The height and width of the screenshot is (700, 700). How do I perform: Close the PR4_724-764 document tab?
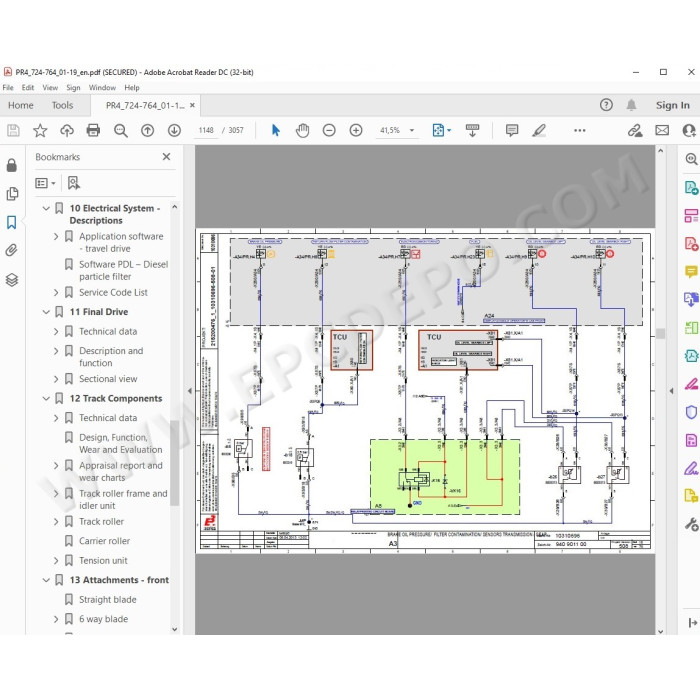192,105
